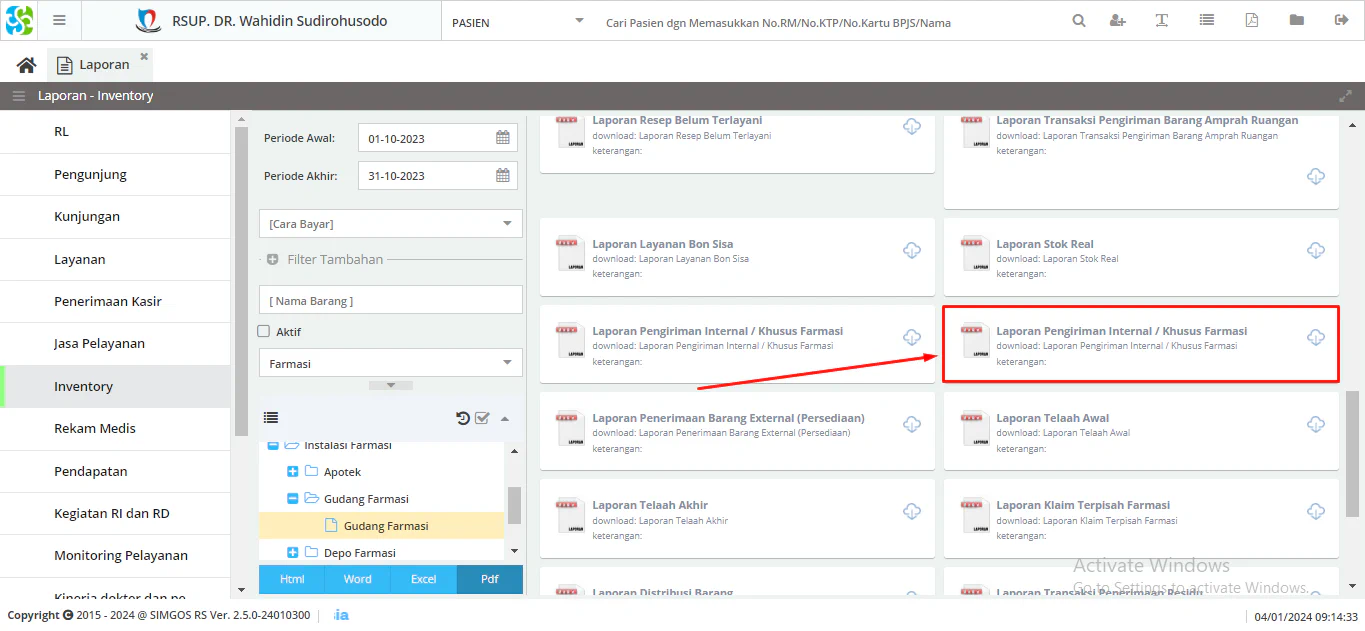Expand the Apotek tree node
This screenshot has height=631, width=1365.
[x=293, y=471]
